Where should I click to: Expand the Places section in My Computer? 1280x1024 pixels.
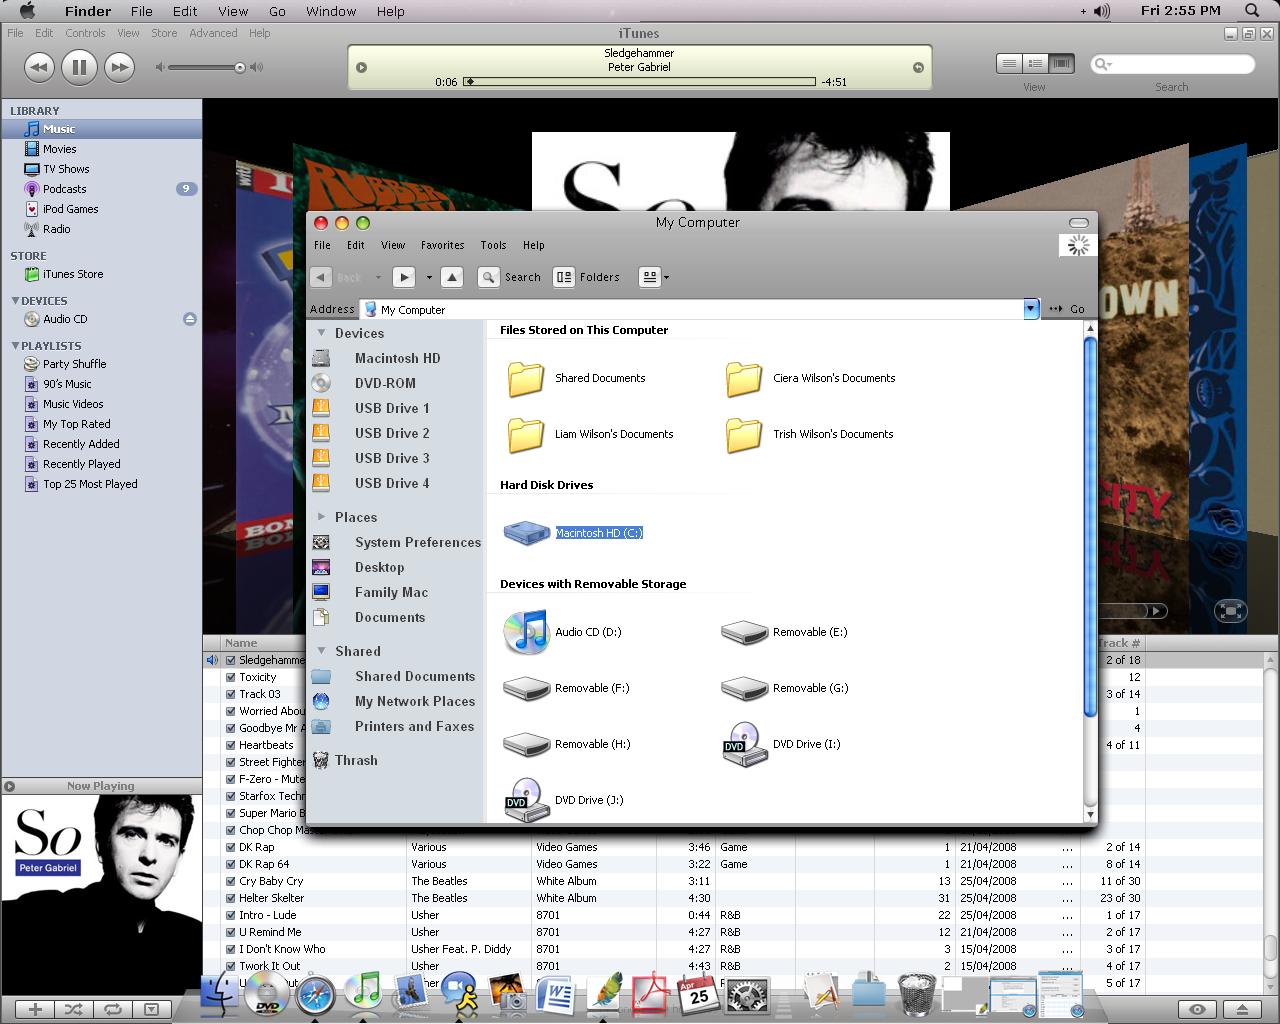coord(321,517)
